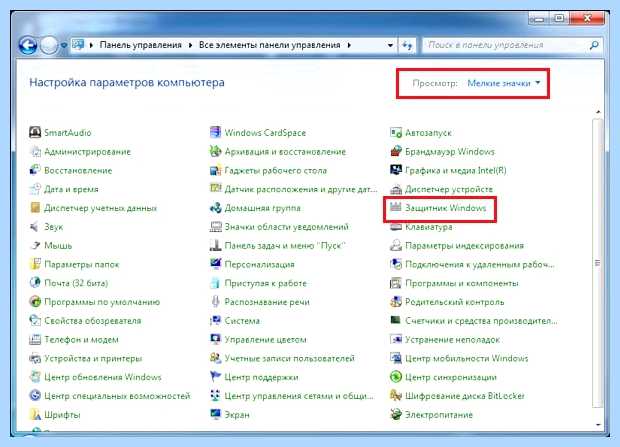Open Диспетчер учетных данных link
Image resolution: width=620 pixels, height=447 pixels.
click(x=100, y=208)
